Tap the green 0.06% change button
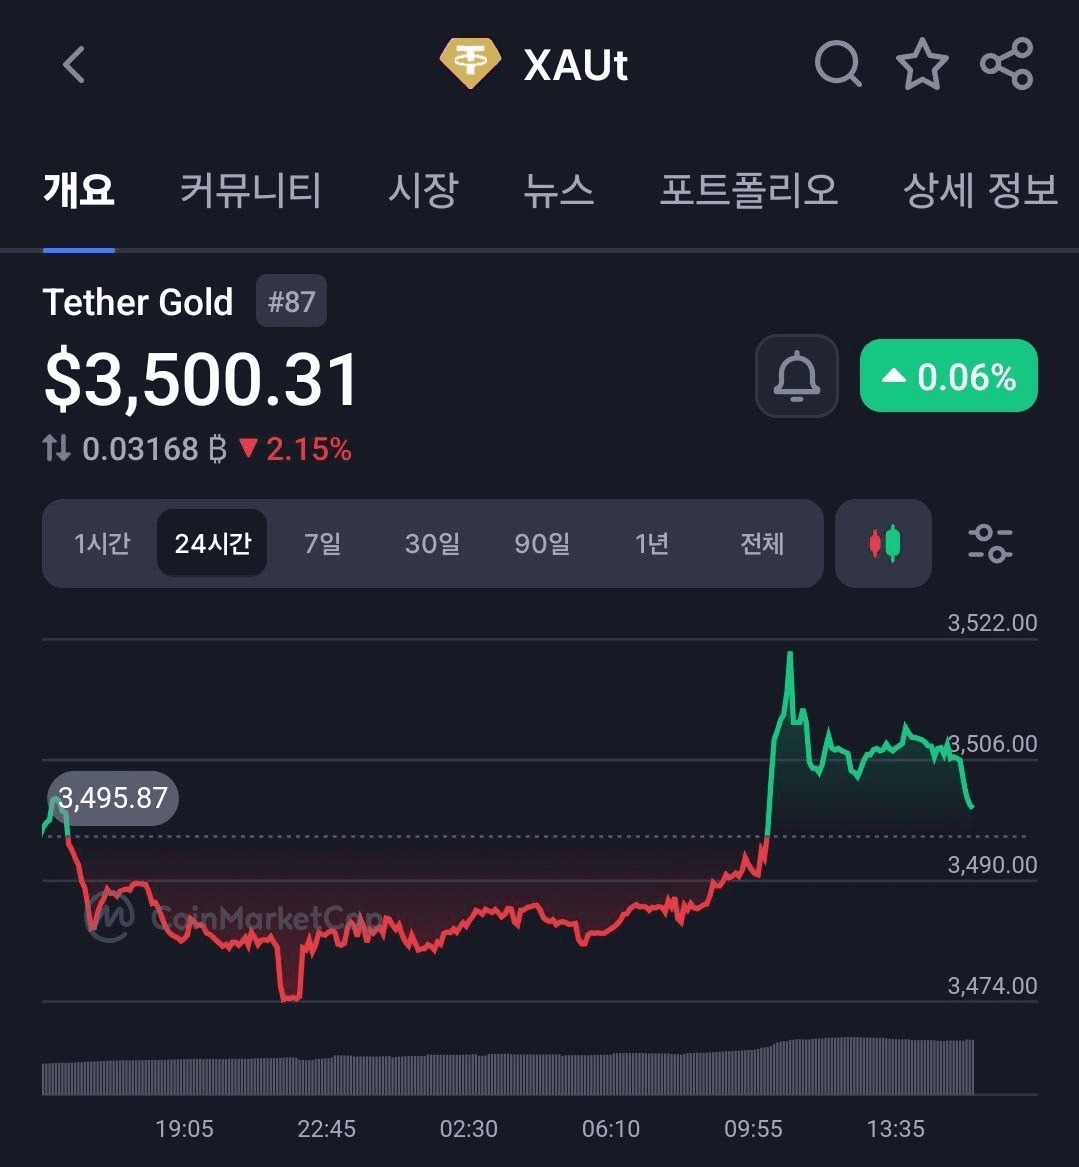 point(949,376)
